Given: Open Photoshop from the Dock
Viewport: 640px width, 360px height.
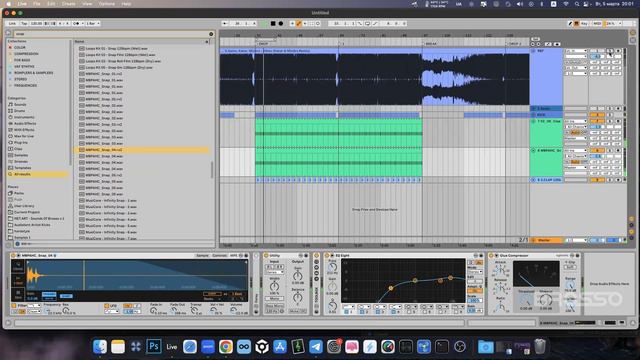Looking at the screenshot, I should click(153, 347).
